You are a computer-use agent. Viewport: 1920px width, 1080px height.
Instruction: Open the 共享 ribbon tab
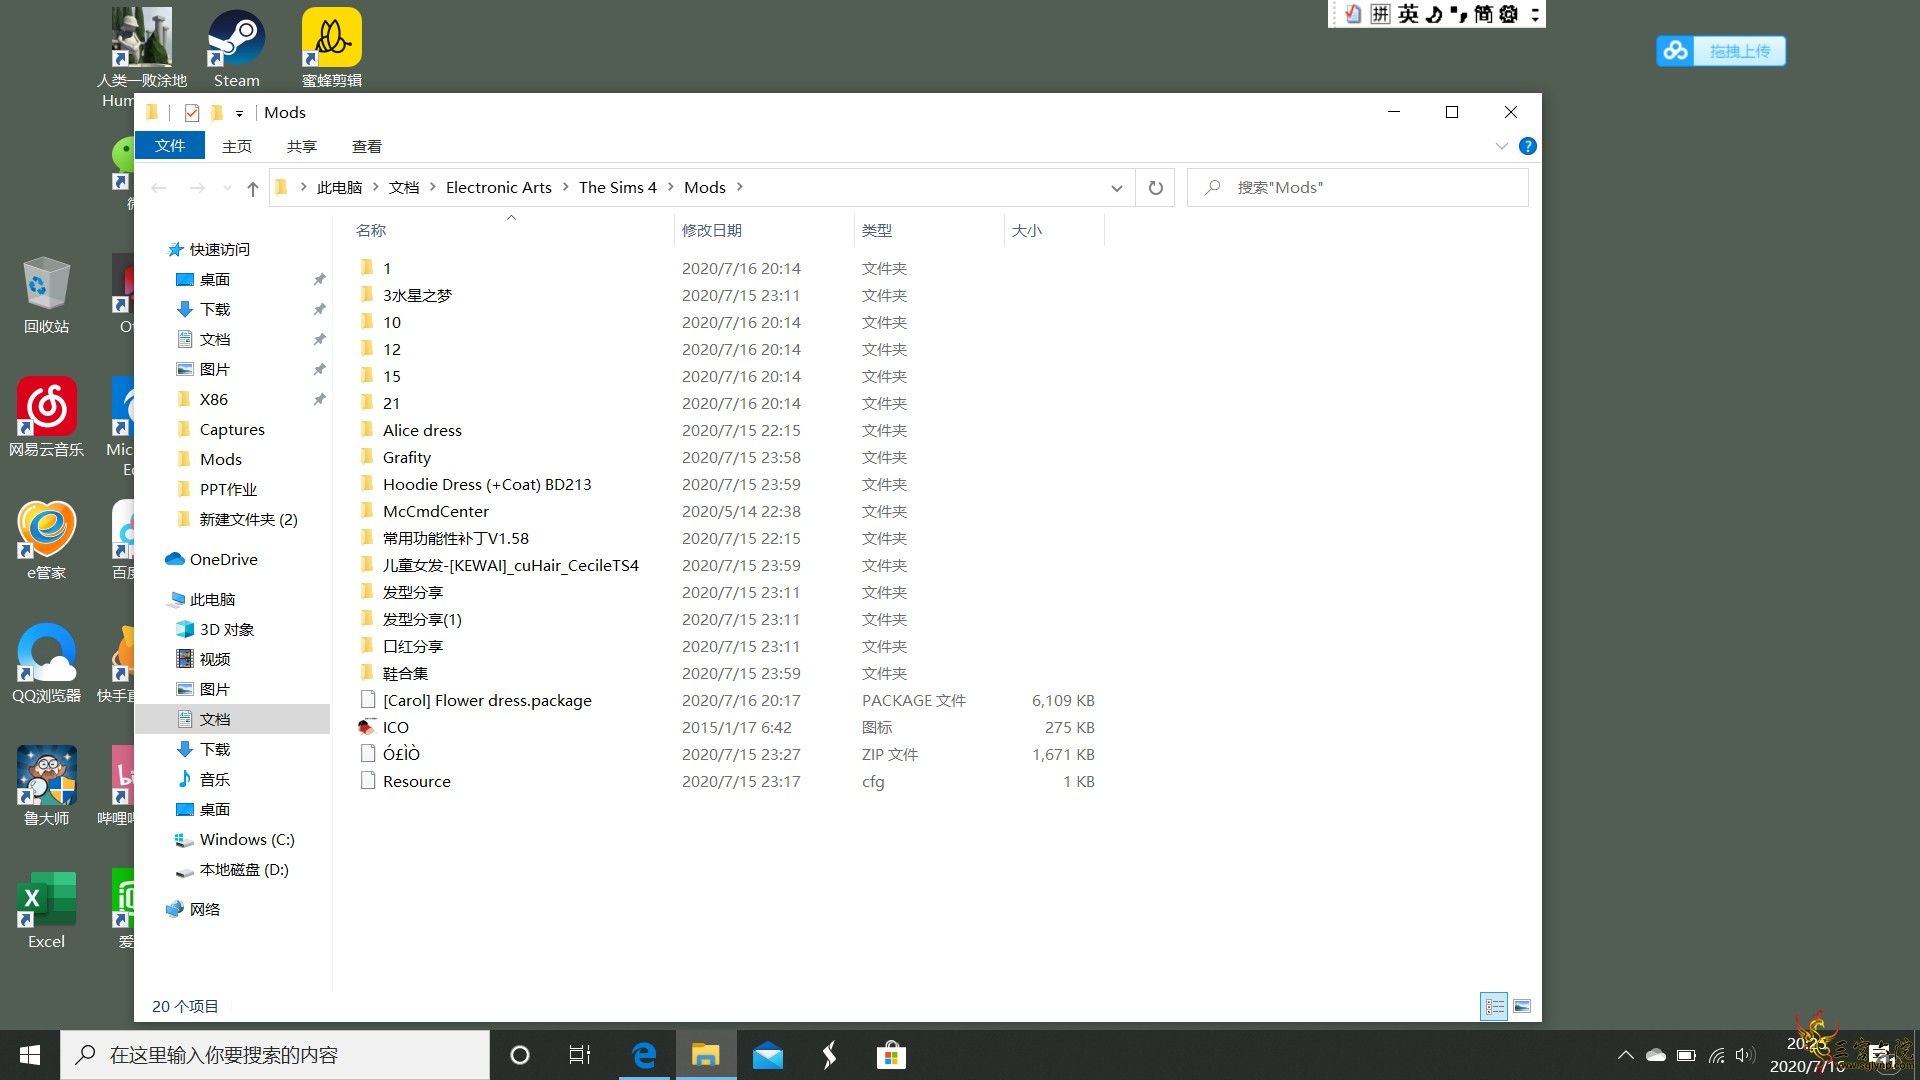301,146
